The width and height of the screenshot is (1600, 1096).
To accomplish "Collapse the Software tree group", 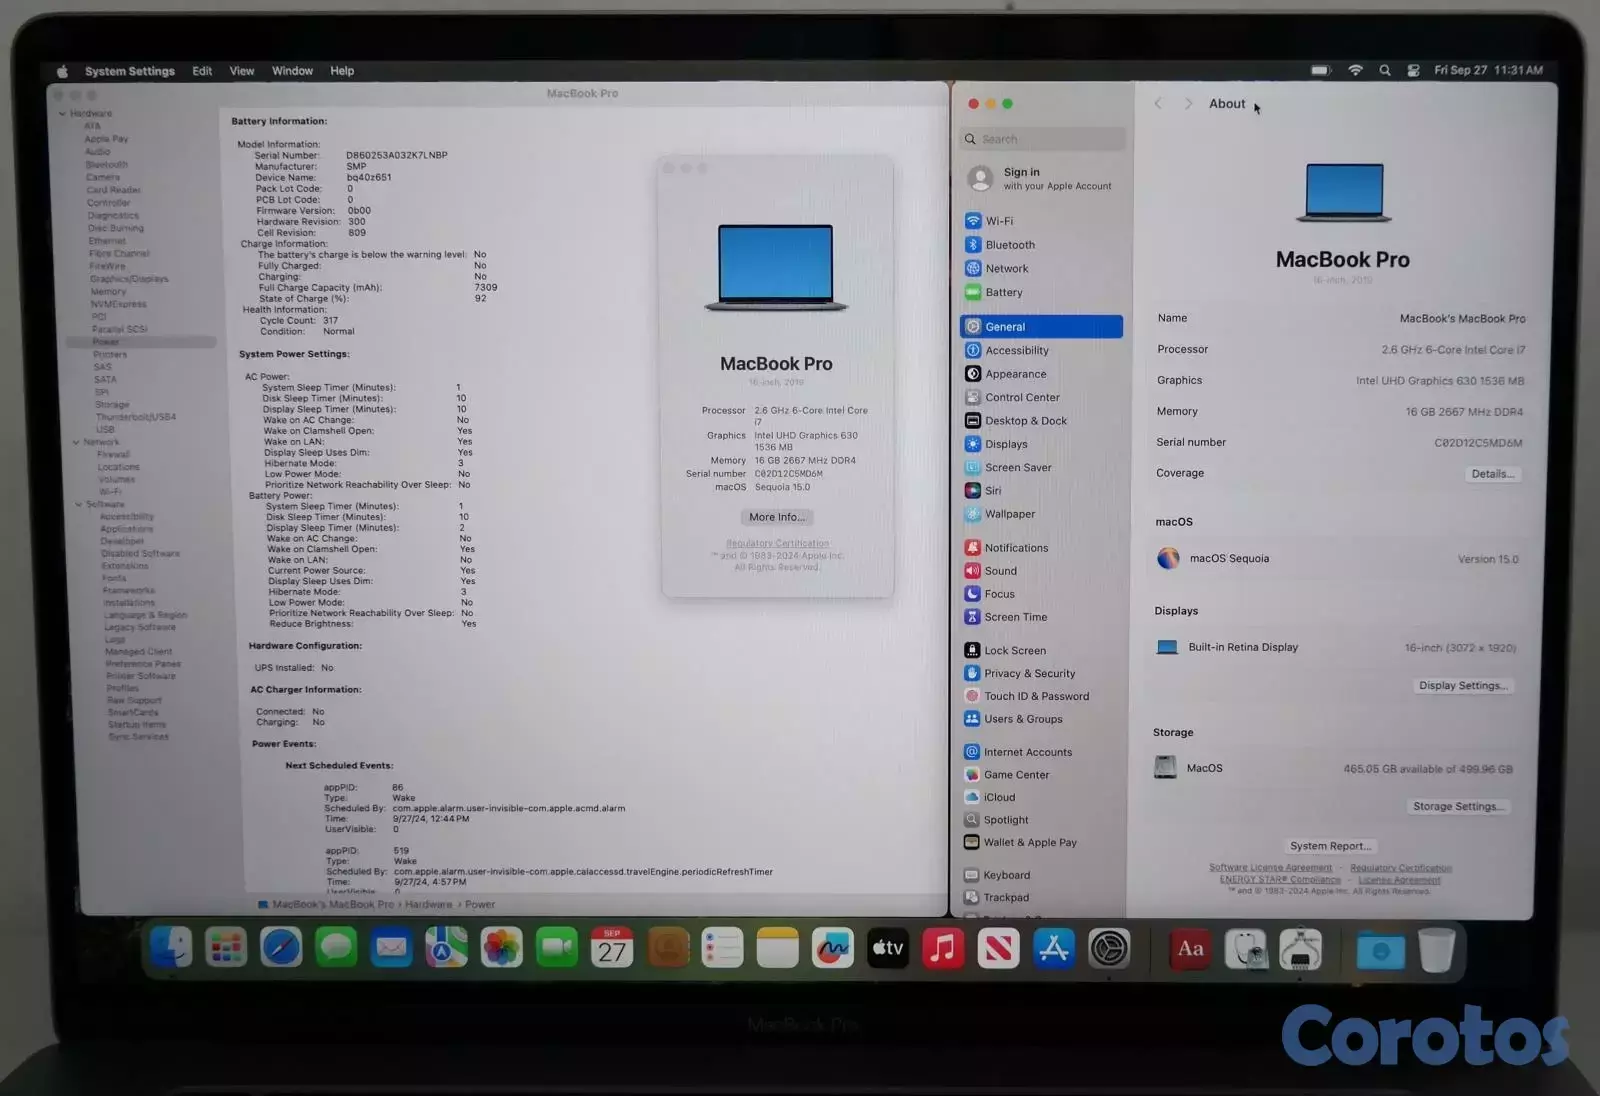I will (79, 504).
